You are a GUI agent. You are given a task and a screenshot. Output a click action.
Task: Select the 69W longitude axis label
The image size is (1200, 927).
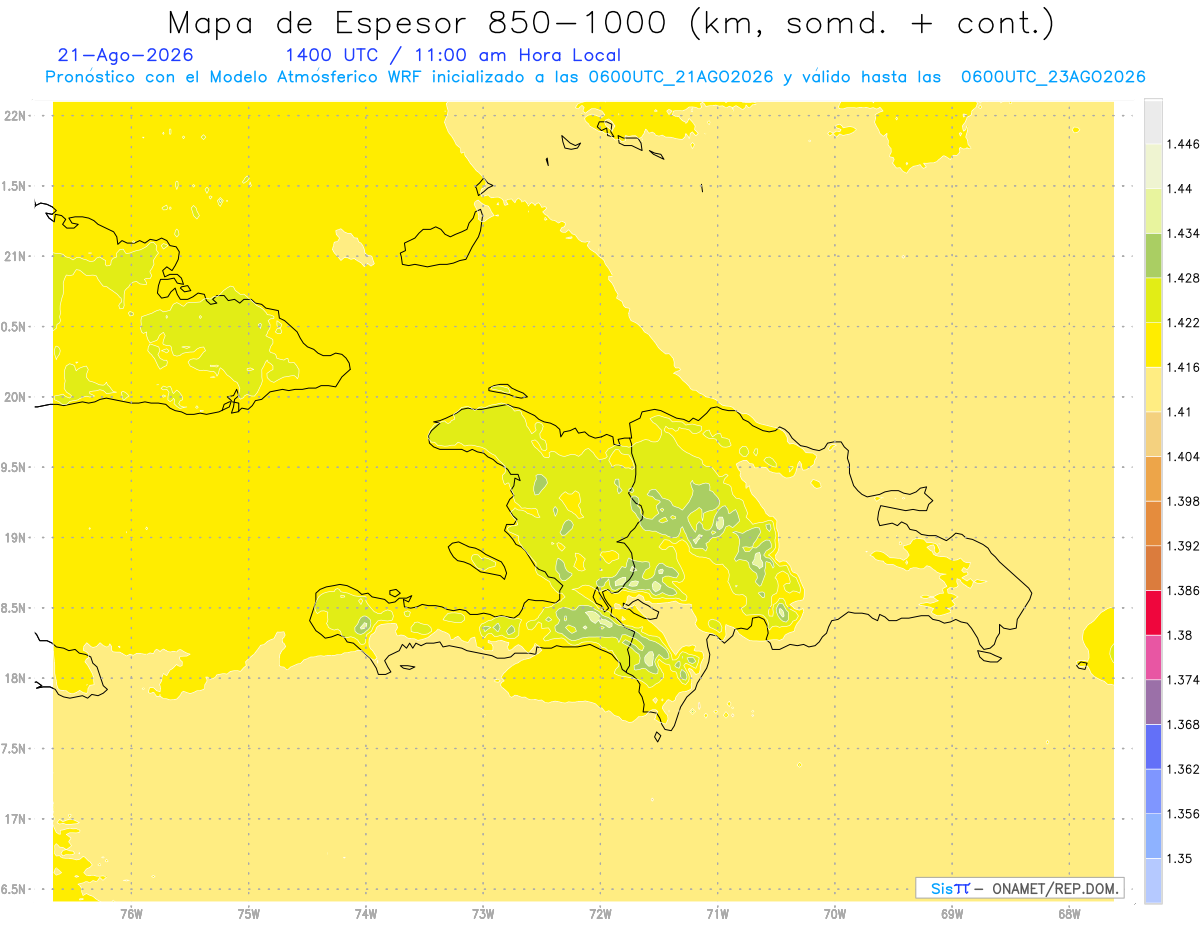pos(952,914)
